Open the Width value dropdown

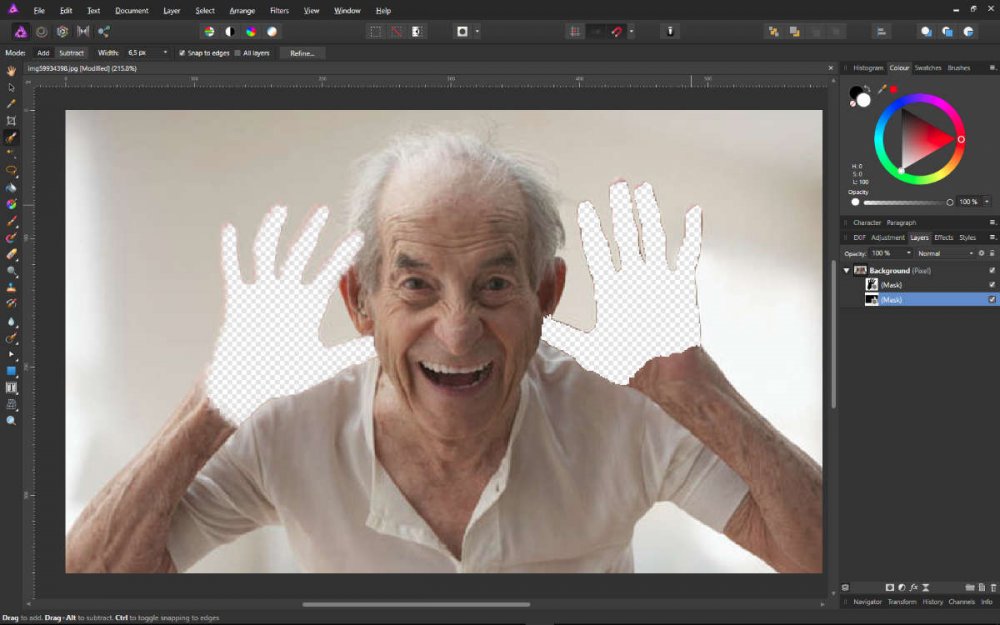click(165, 53)
